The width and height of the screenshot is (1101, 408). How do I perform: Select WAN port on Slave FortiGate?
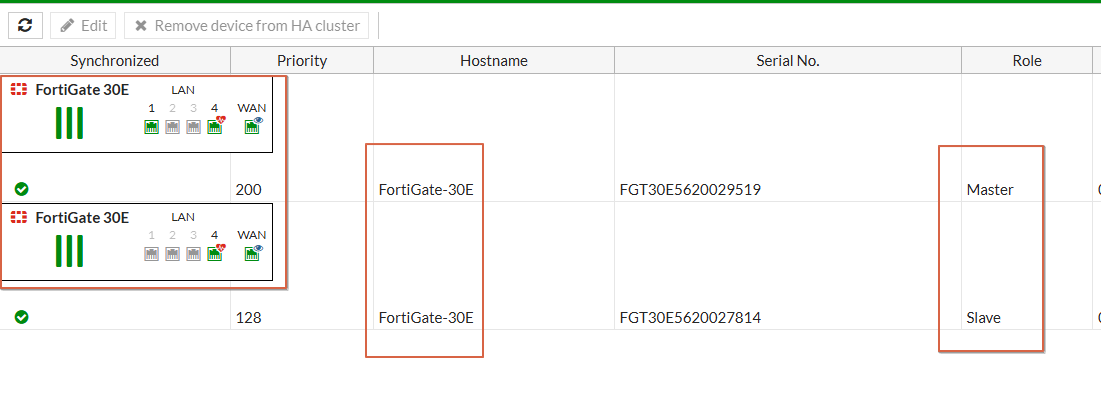[x=252, y=253]
